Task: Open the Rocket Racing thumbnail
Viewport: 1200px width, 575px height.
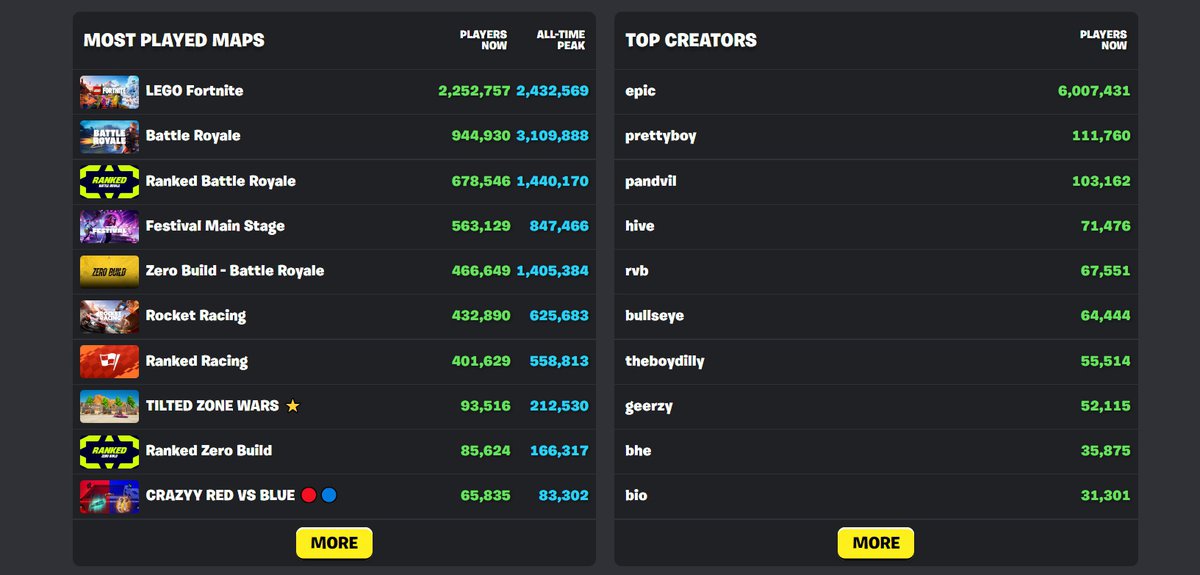Action: (x=109, y=316)
